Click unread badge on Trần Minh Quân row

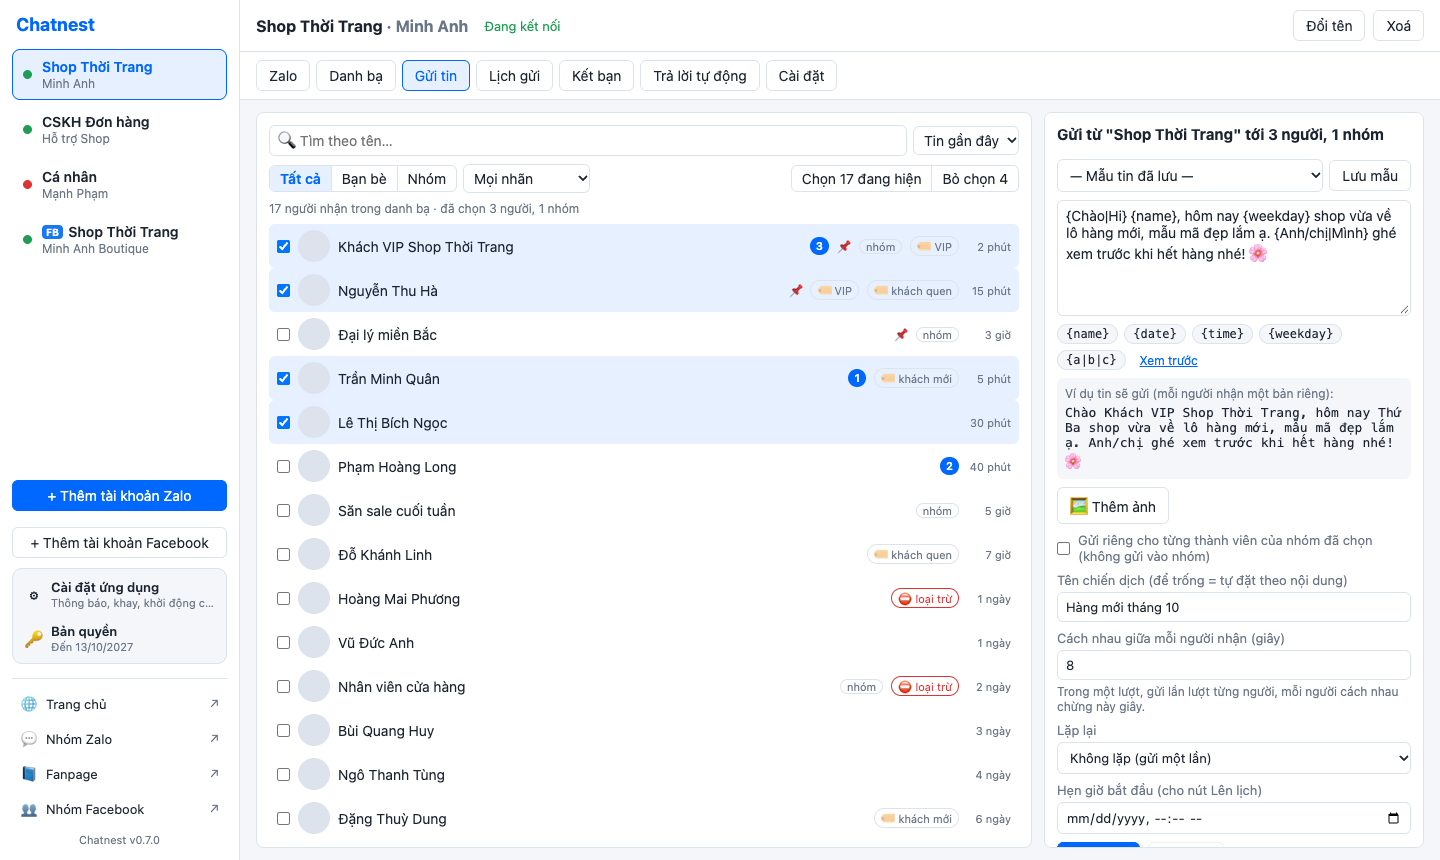[857, 378]
